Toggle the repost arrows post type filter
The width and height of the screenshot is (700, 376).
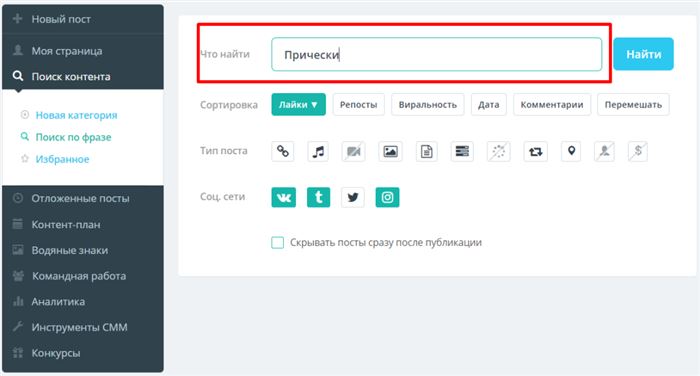tap(535, 151)
